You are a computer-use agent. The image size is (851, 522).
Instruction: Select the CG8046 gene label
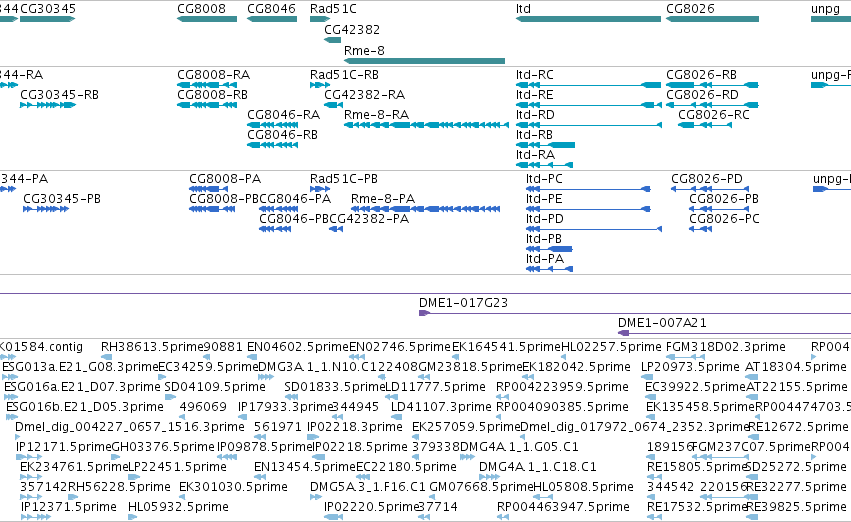[x=271, y=9]
